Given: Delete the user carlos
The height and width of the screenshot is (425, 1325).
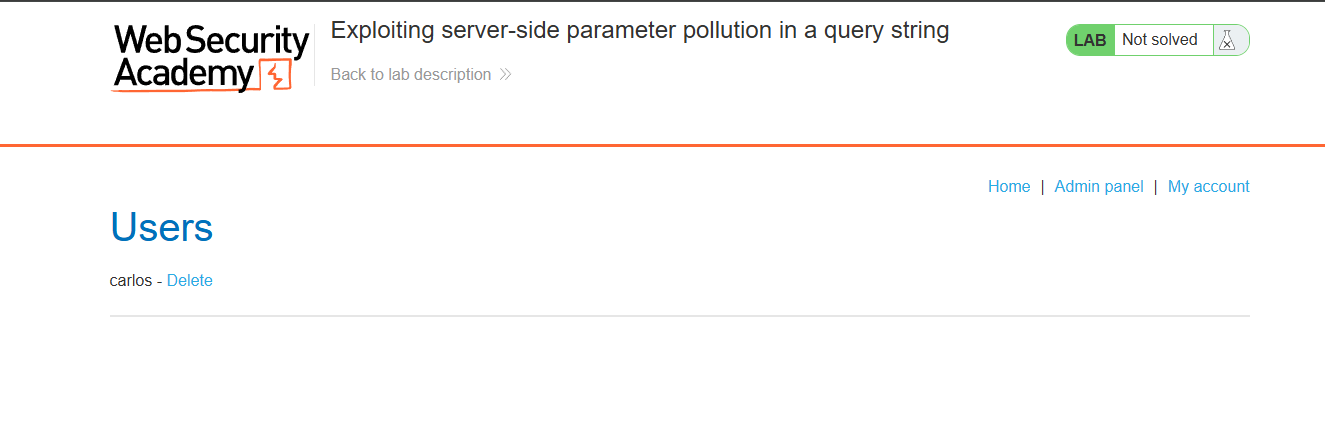Looking at the screenshot, I should tap(190, 280).
